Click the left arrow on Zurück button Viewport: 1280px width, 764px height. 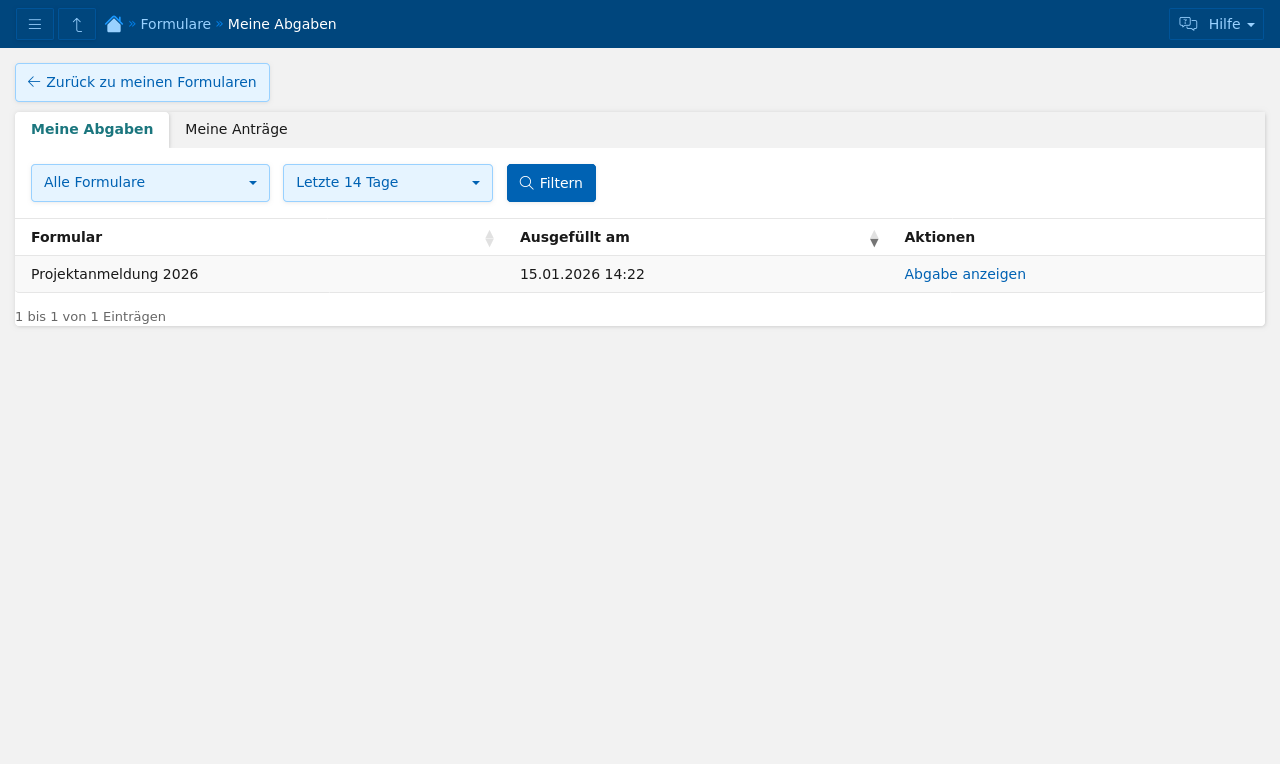click(x=34, y=82)
